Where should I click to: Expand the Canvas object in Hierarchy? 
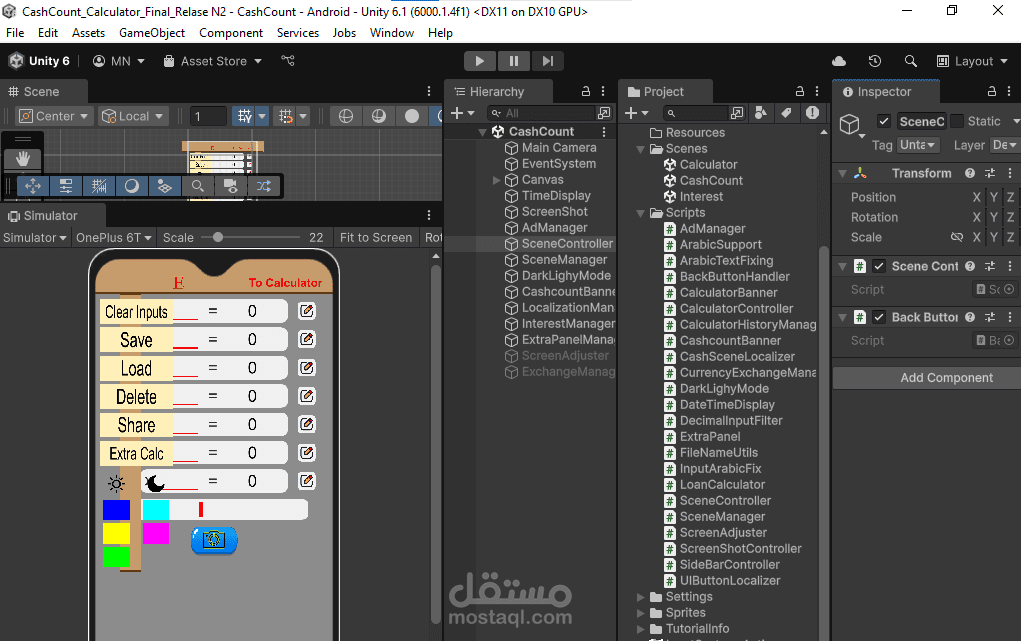496,180
